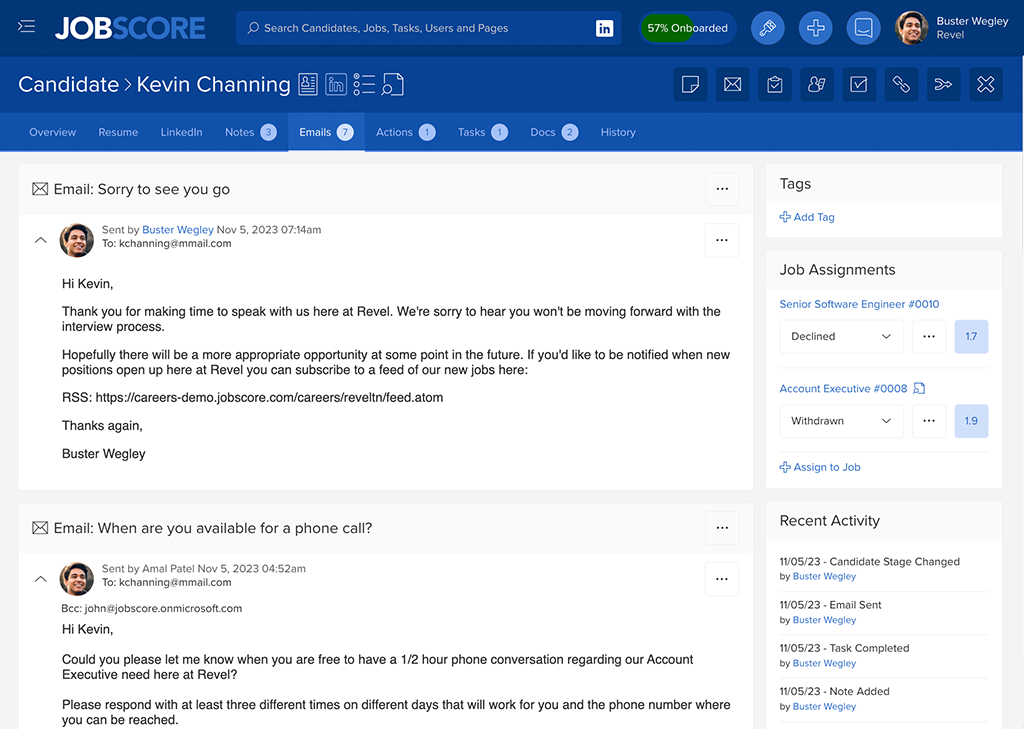The image size is (1024, 729).
Task: Add a note using the sticky note icon
Action: point(690,84)
